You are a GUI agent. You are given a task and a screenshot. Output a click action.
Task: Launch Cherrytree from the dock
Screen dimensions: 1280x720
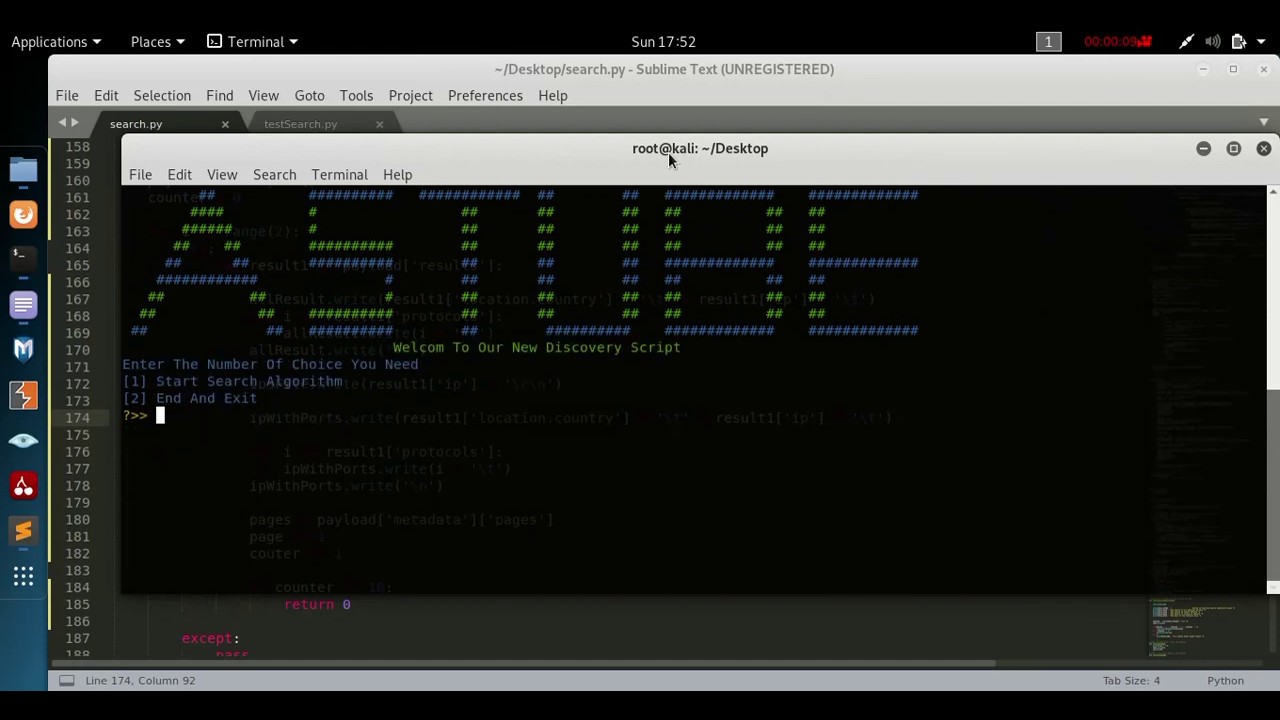23,486
